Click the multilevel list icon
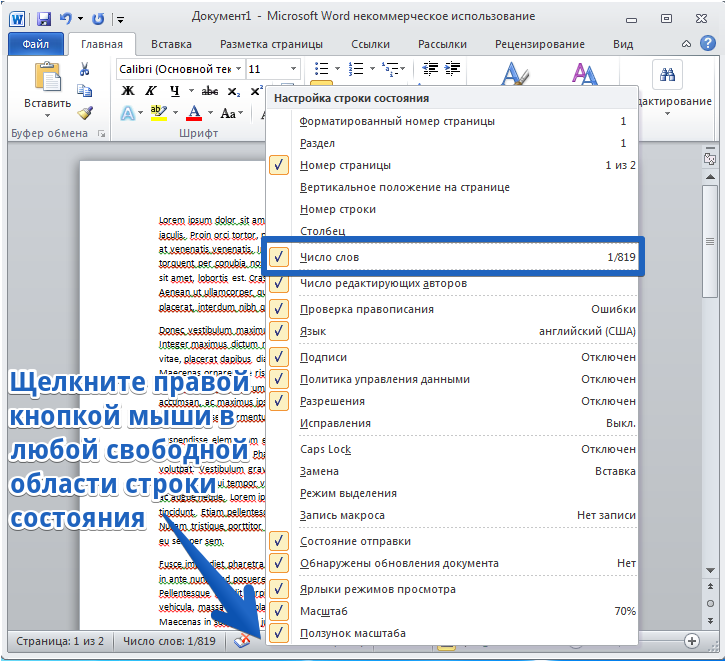Viewport: 726px width, 662px height. (390, 69)
